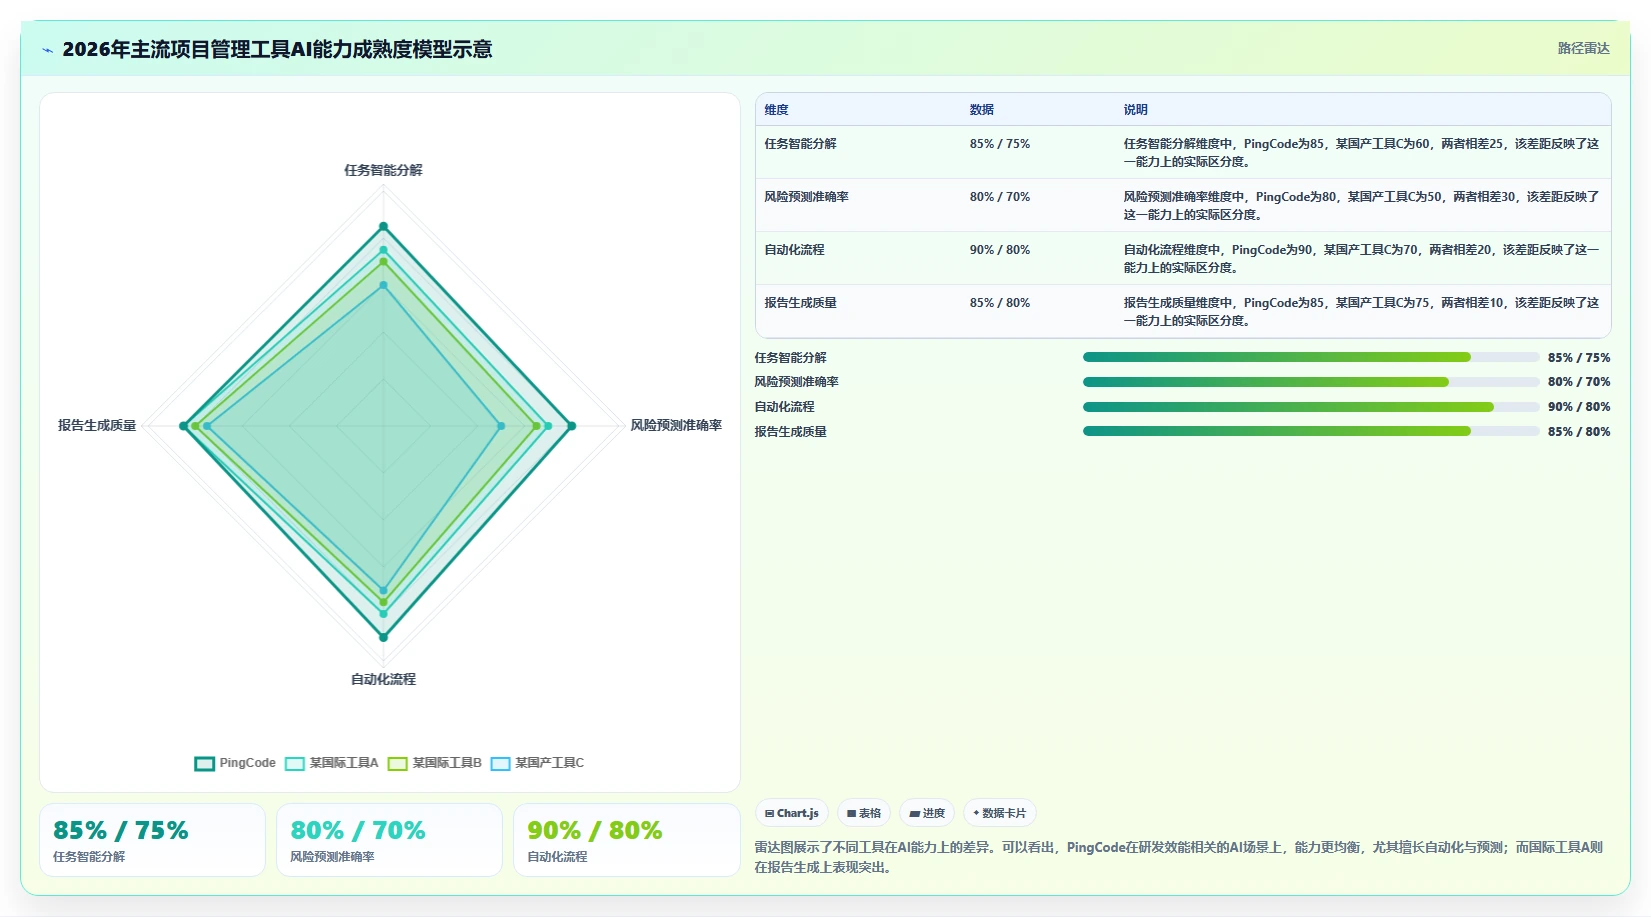Click the 报告生成质量 axis label on the radar
Screen dimensions: 1651x917
point(97,426)
